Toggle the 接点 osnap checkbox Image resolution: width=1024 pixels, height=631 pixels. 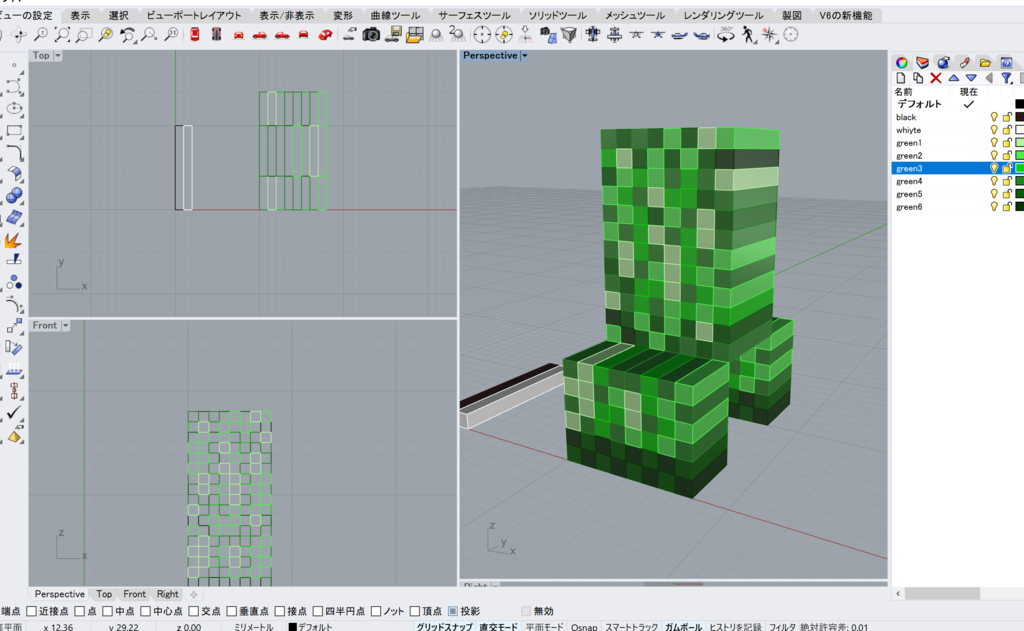pyautogui.click(x=280, y=611)
